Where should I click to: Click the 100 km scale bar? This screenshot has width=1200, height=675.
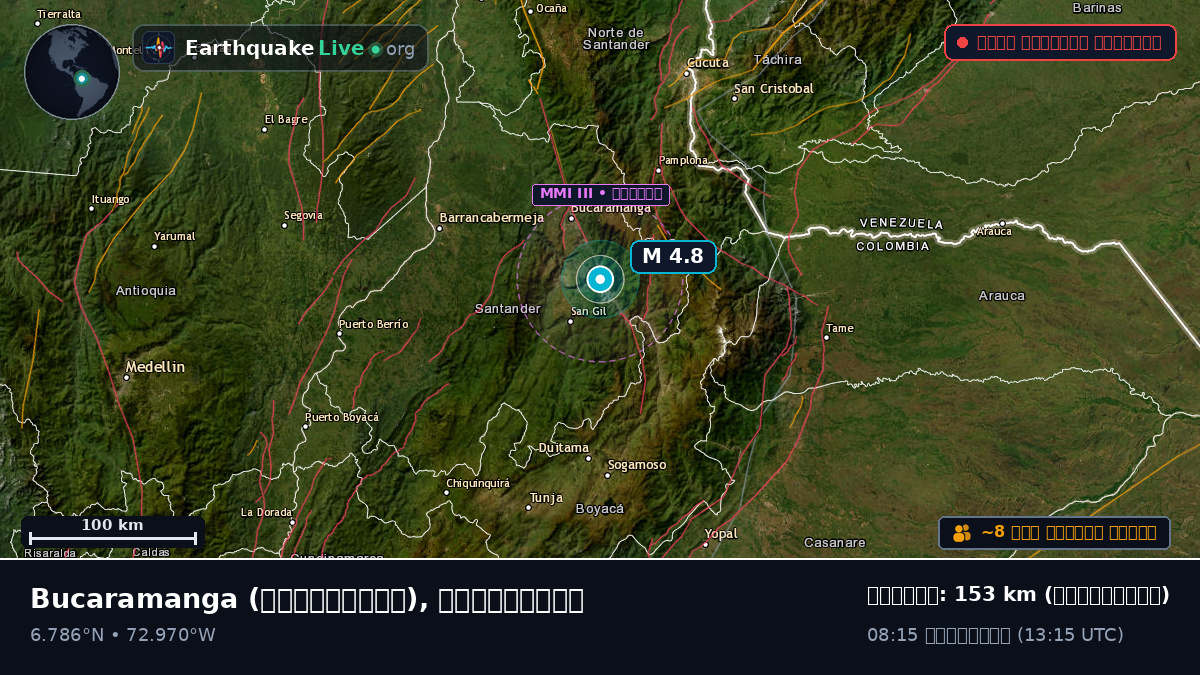click(112, 532)
